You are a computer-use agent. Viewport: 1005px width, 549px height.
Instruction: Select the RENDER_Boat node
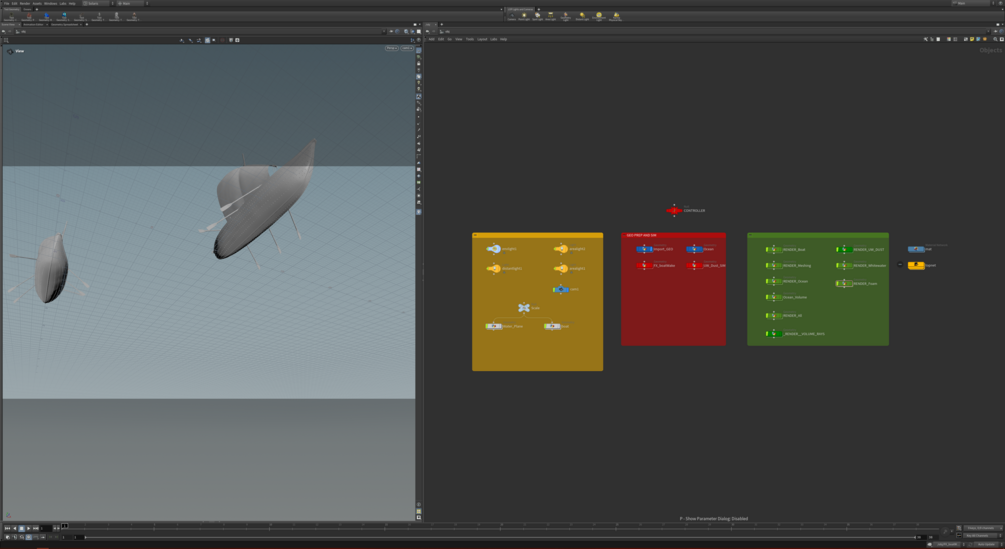coord(774,249)
